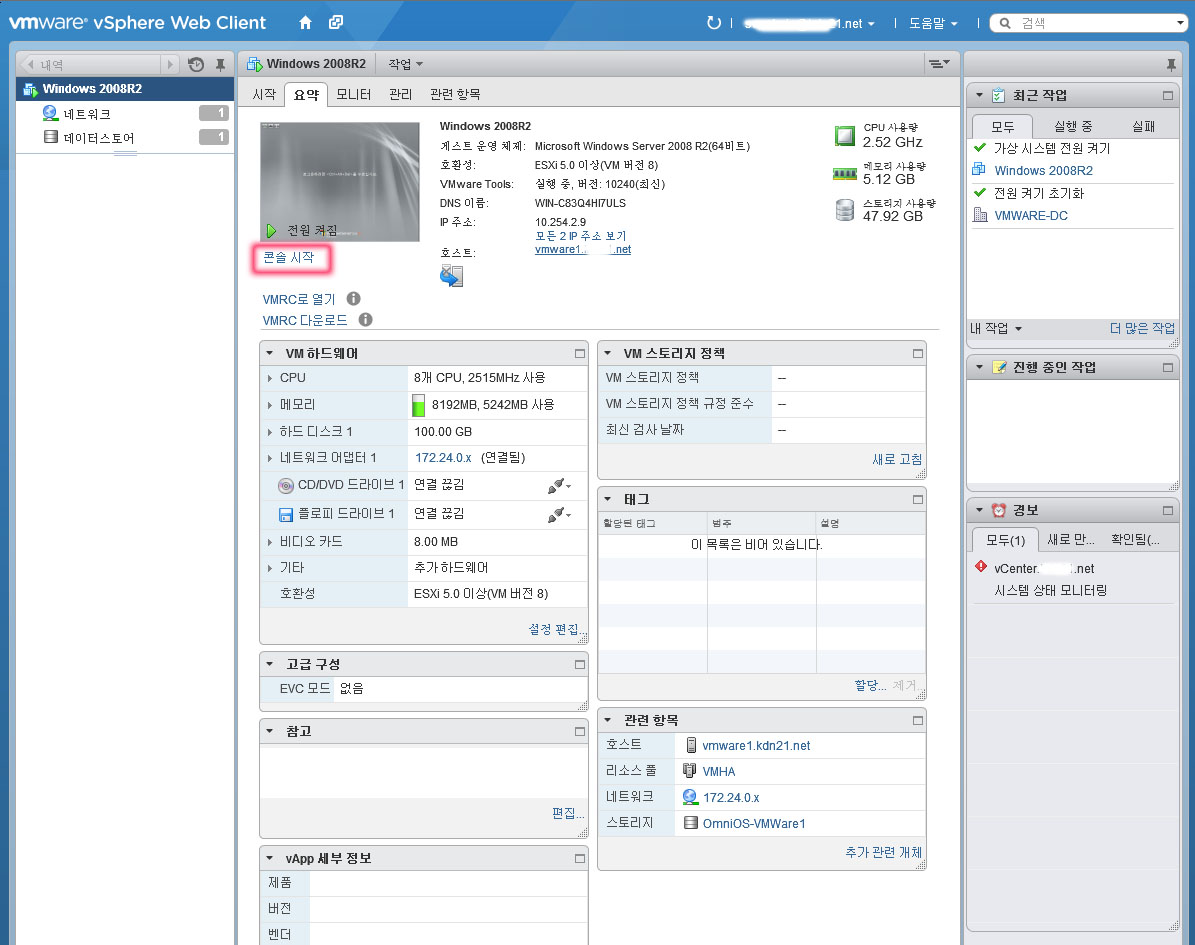Click the 설정 편집 link
The image size is (1195, 945).
(557, 629)
